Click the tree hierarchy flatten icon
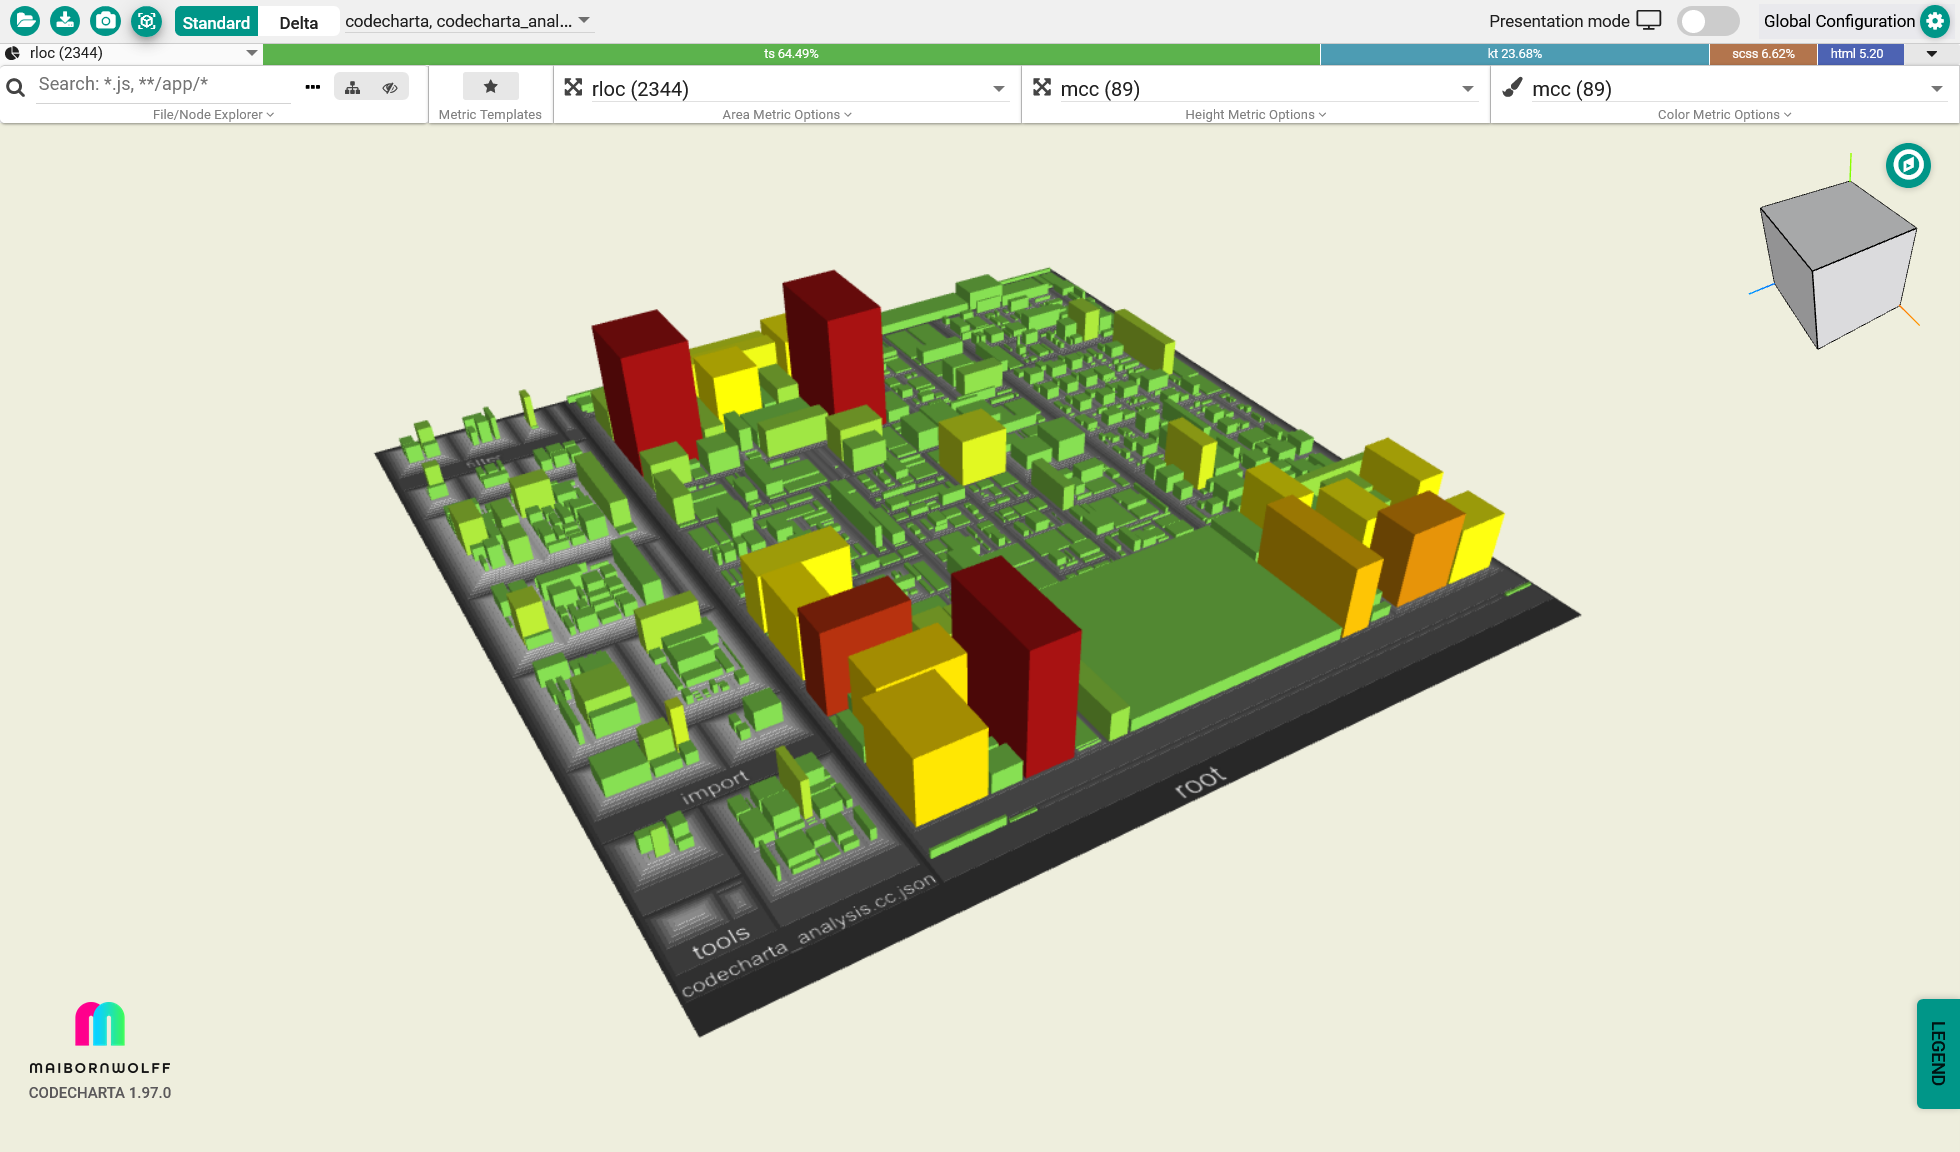The height and width of the screenshot is (1152, 1960). coord(353,88)
